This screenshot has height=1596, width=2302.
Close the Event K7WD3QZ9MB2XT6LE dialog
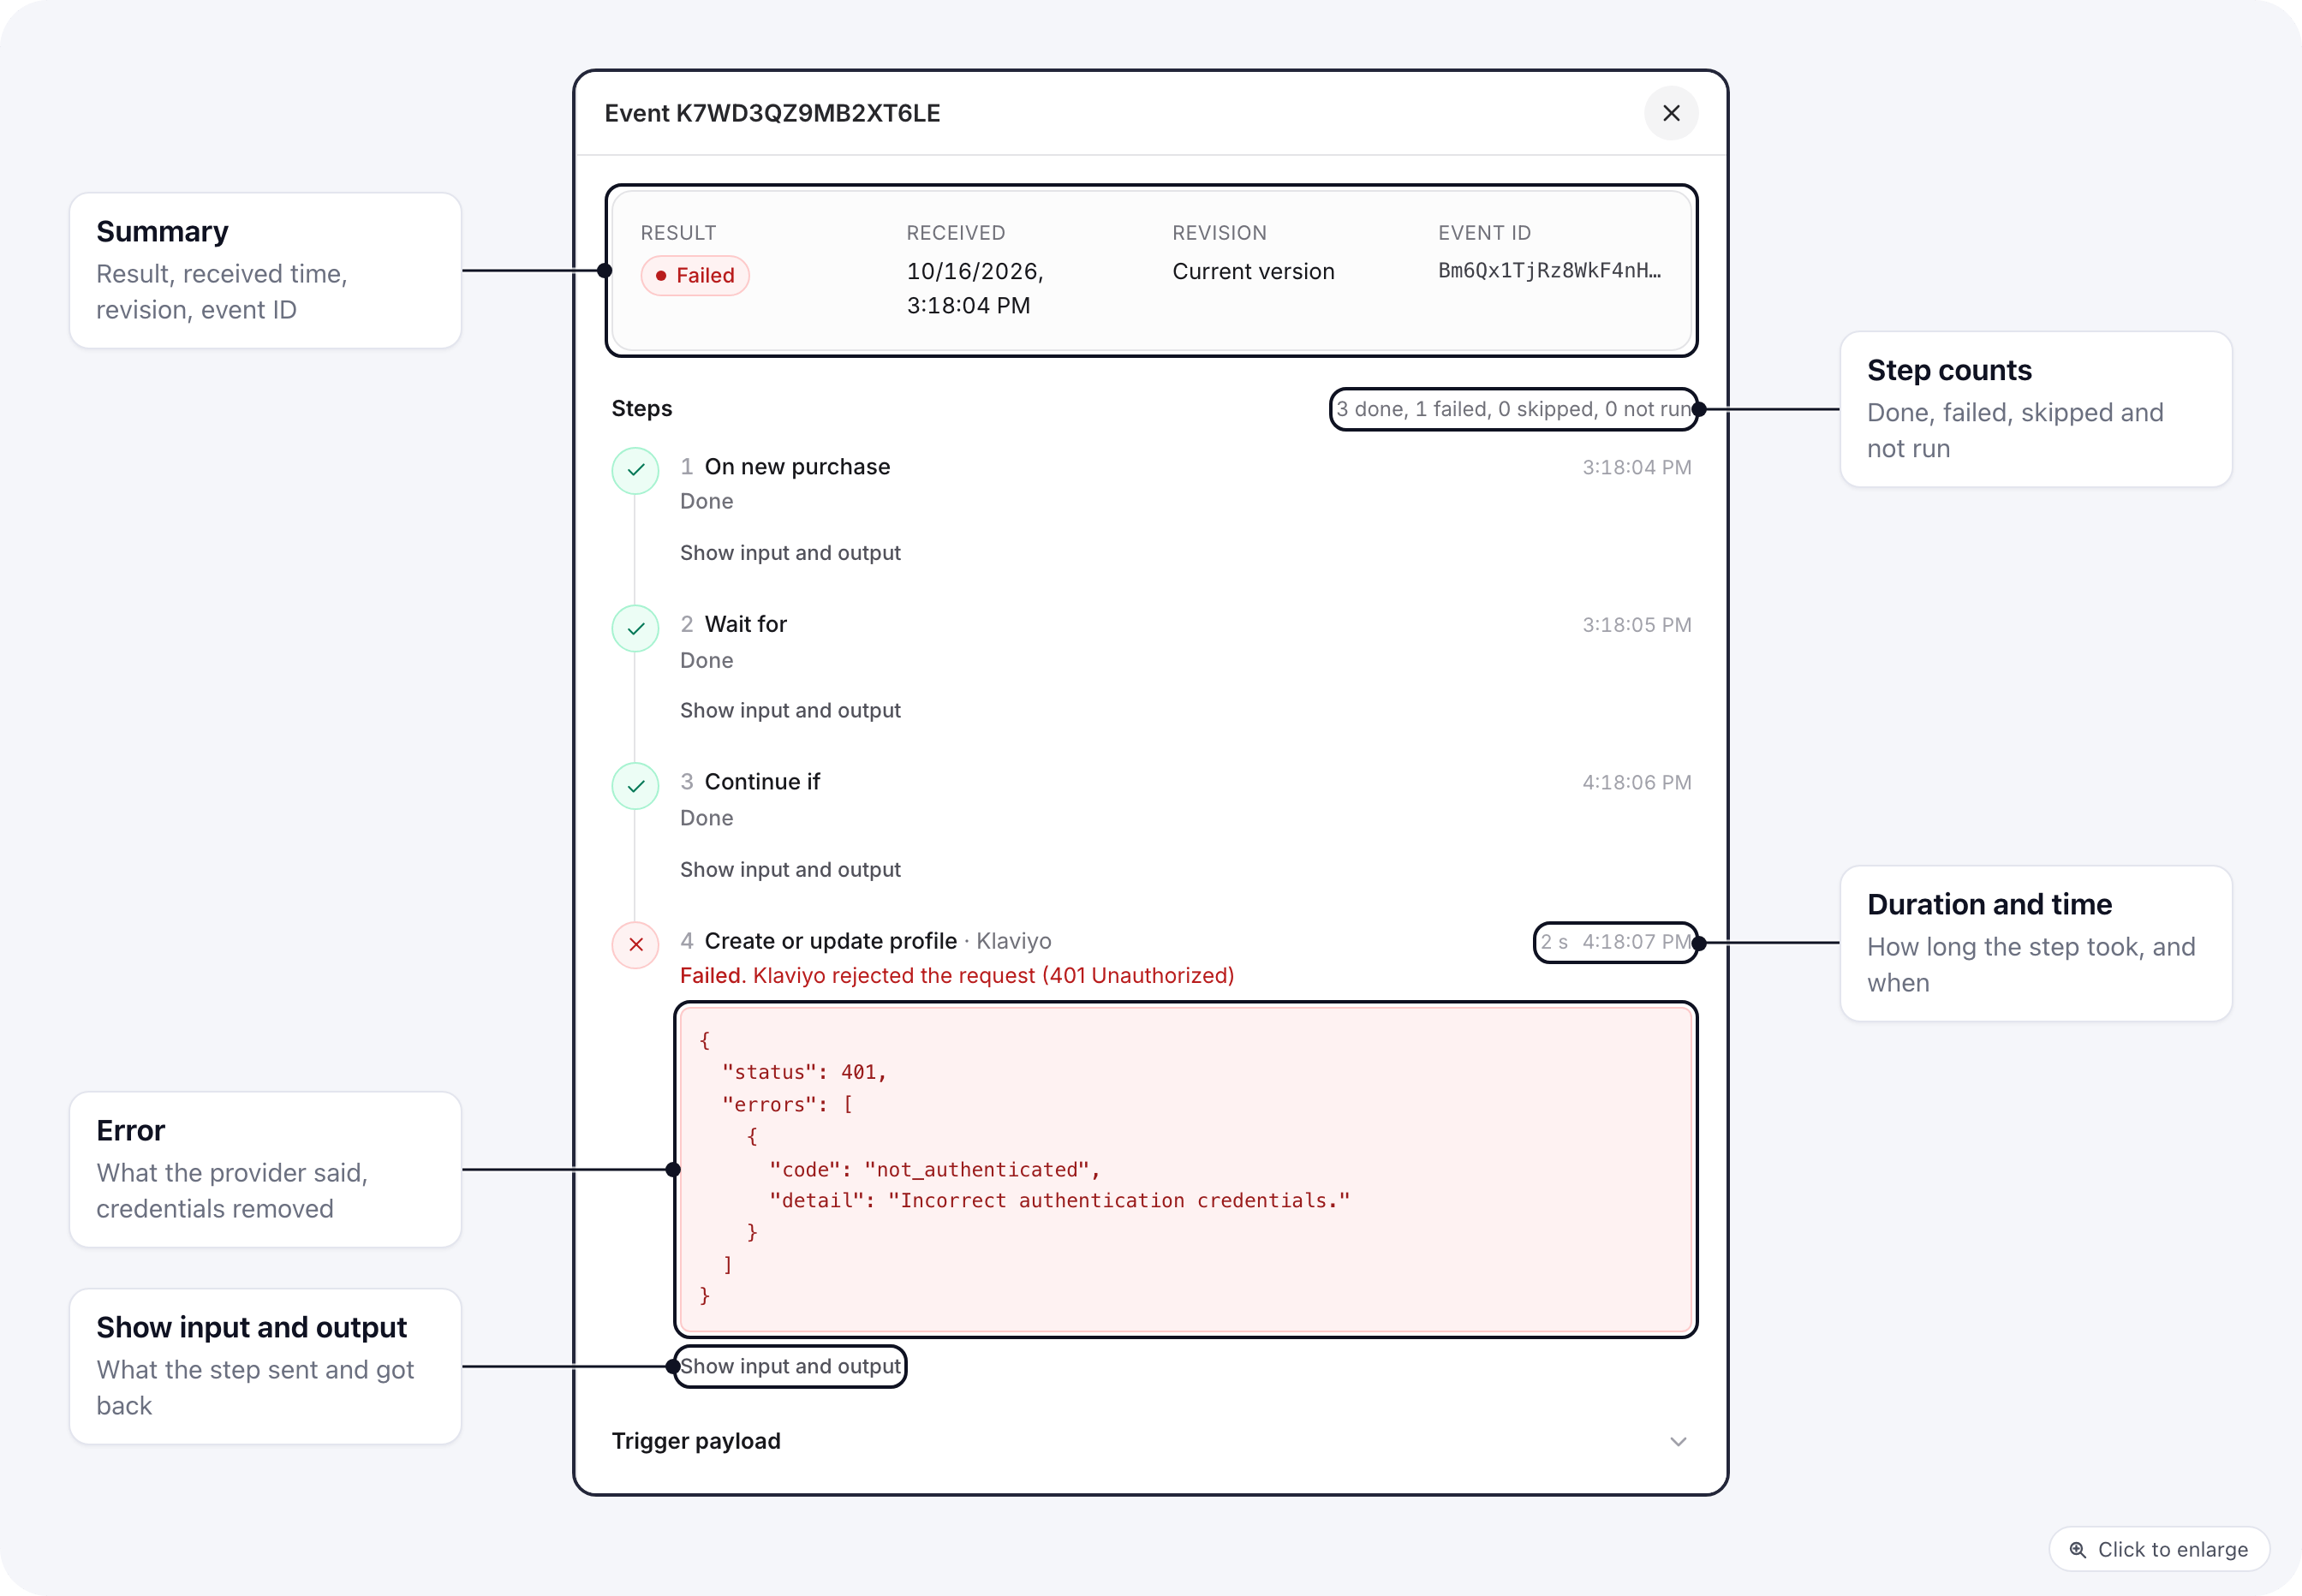[1671, 113]
